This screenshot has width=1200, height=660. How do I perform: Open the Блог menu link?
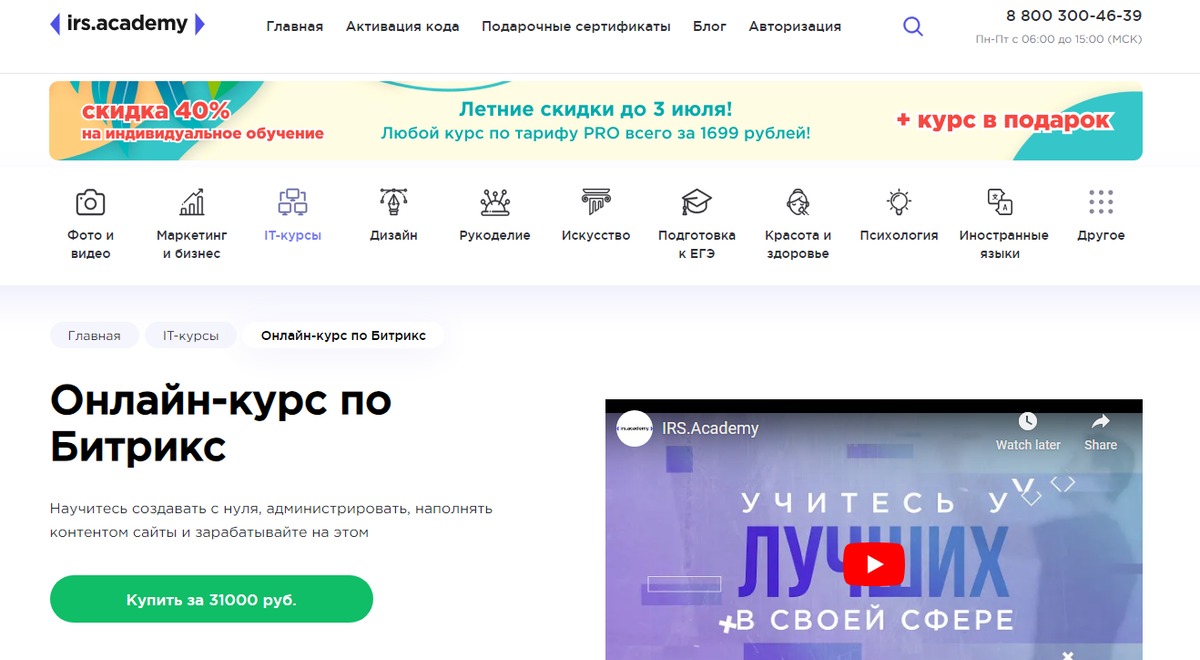point(710,27)
